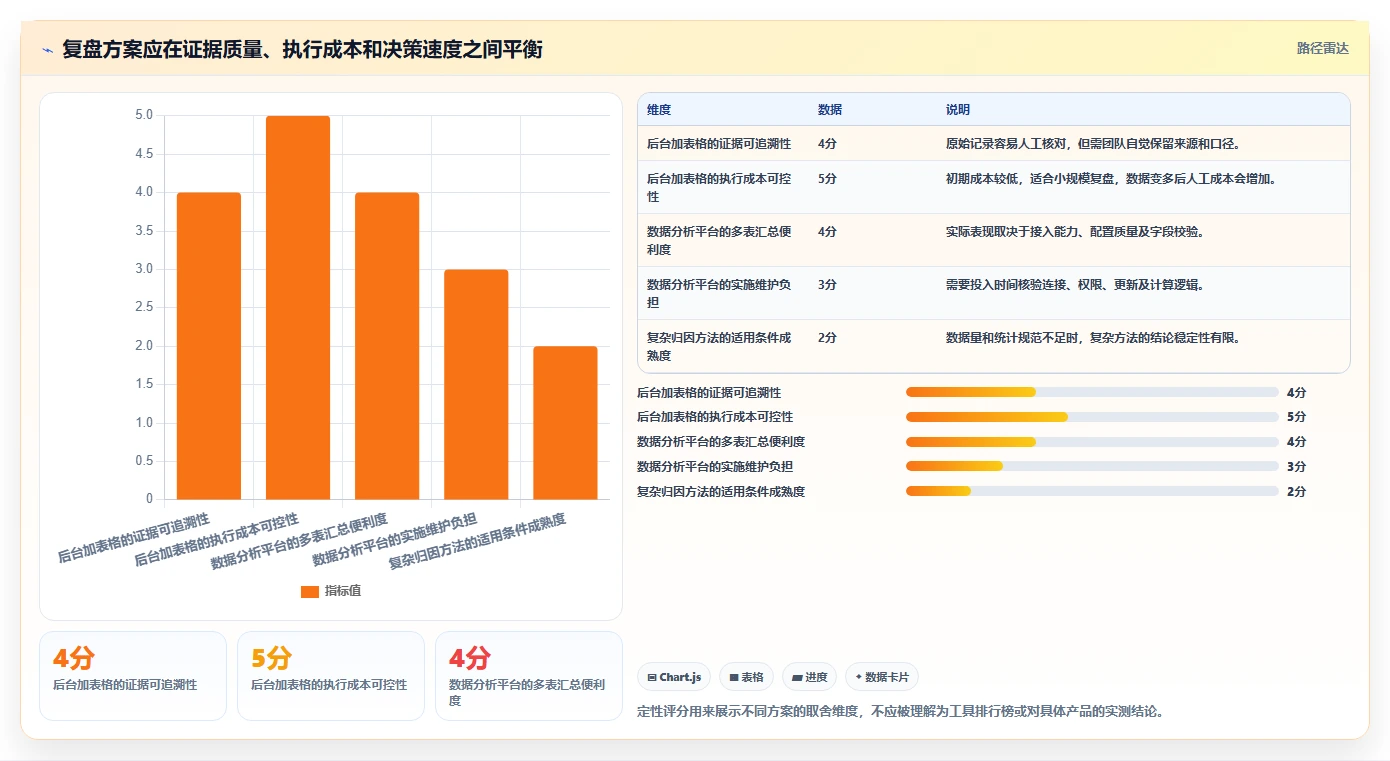Click the bar for 后台加表格的证据可追溯性
Screen dimensions: 1390x761
(x=209, y=346)
